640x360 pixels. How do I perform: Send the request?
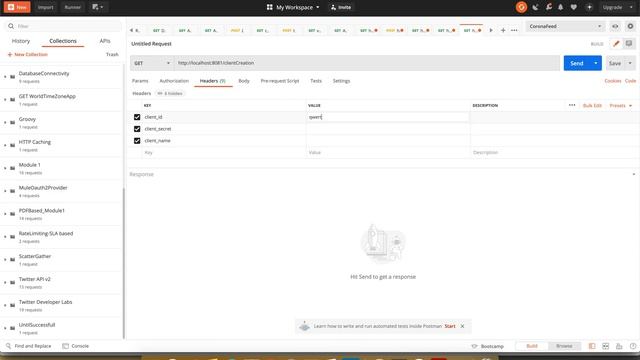click(x=577, y=63)
